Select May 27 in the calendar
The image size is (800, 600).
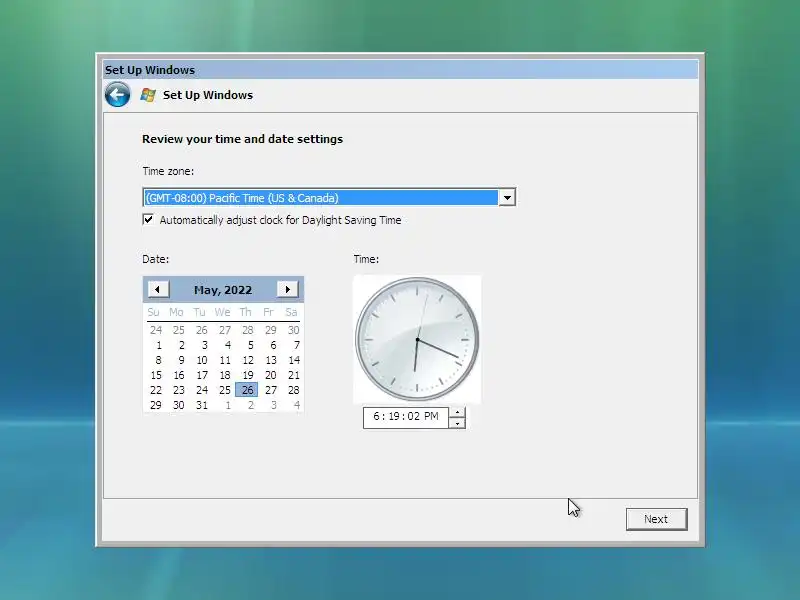[271, 390]
